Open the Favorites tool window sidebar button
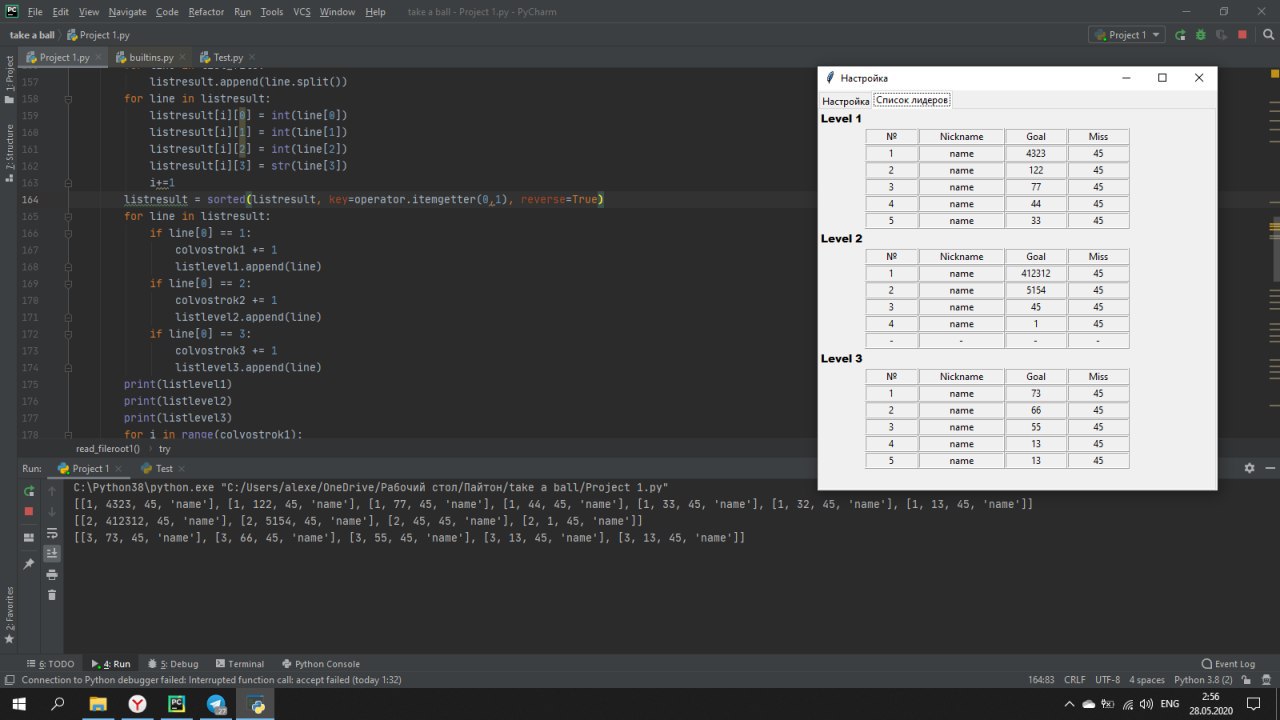1280x720 pixels. pyautogui.click(x=9, y=615)
